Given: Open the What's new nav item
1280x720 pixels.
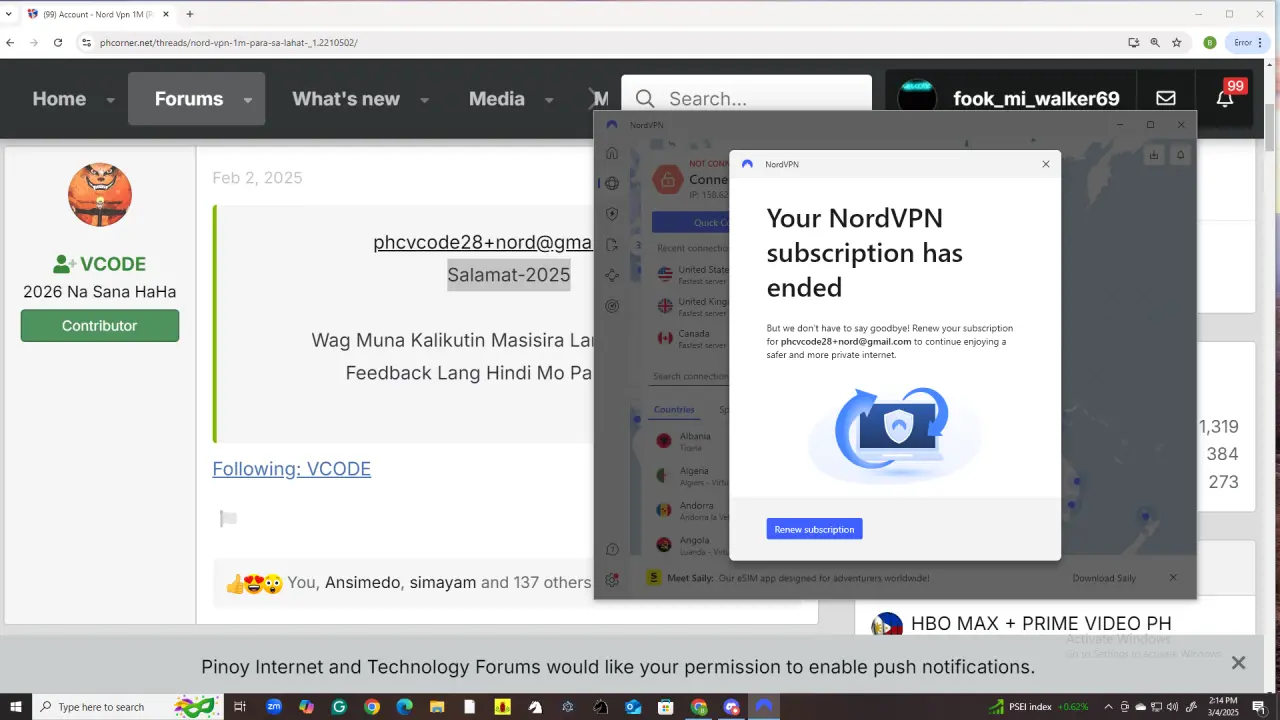Looking at the screenshot, I should (346, 98).
